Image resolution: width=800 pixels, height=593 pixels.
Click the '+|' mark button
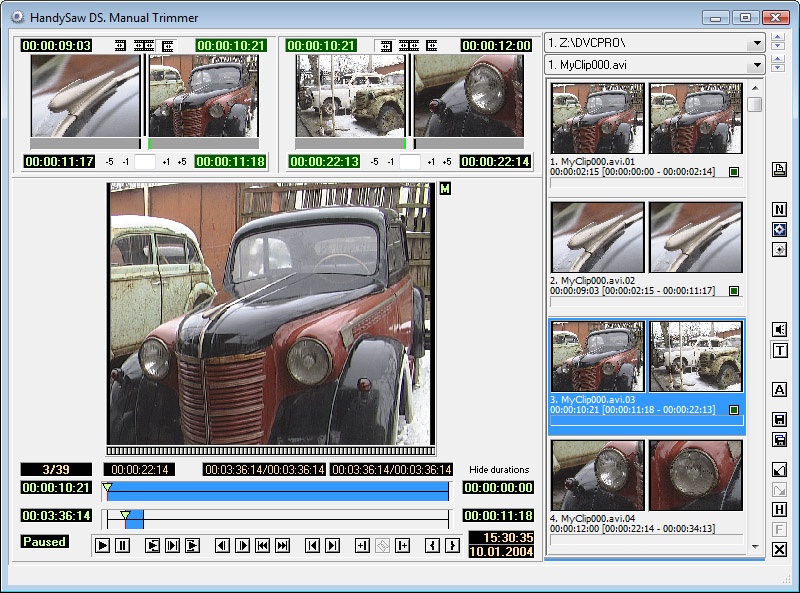(362, 546)
